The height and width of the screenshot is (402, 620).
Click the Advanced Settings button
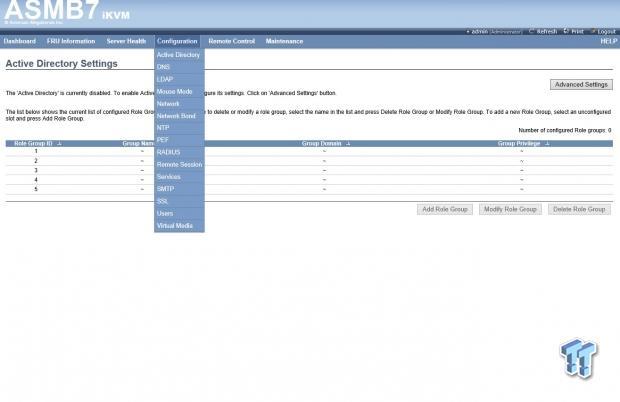[x=581, y=85]
